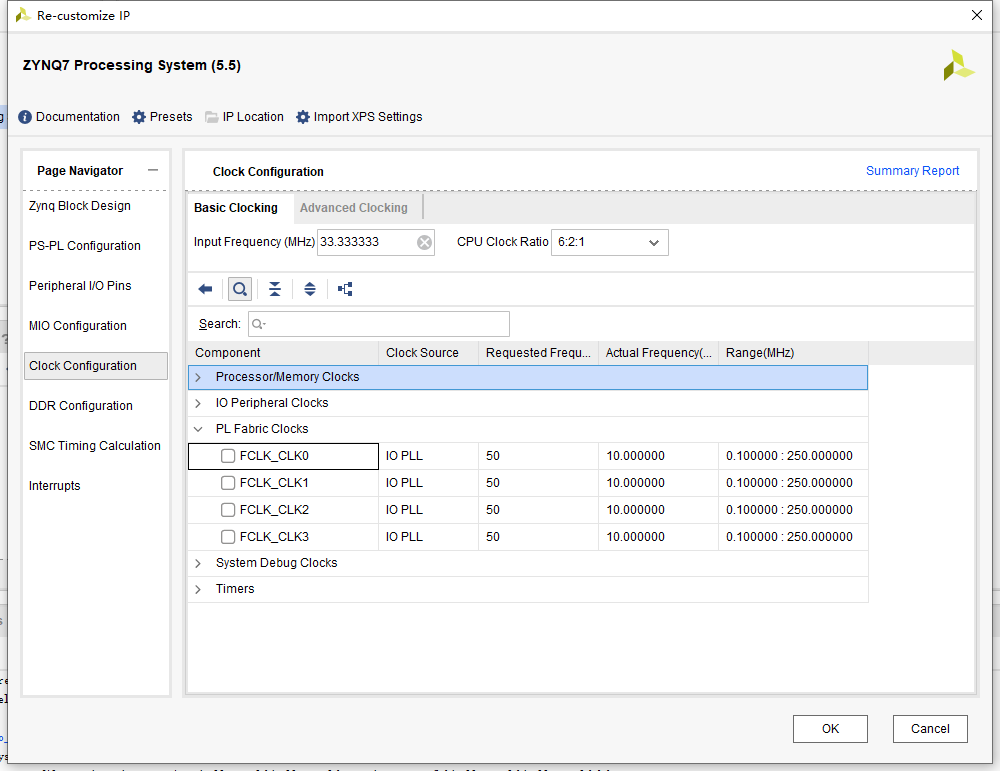Enable the FCLK_CLK1 checkbox

point(228,483)
